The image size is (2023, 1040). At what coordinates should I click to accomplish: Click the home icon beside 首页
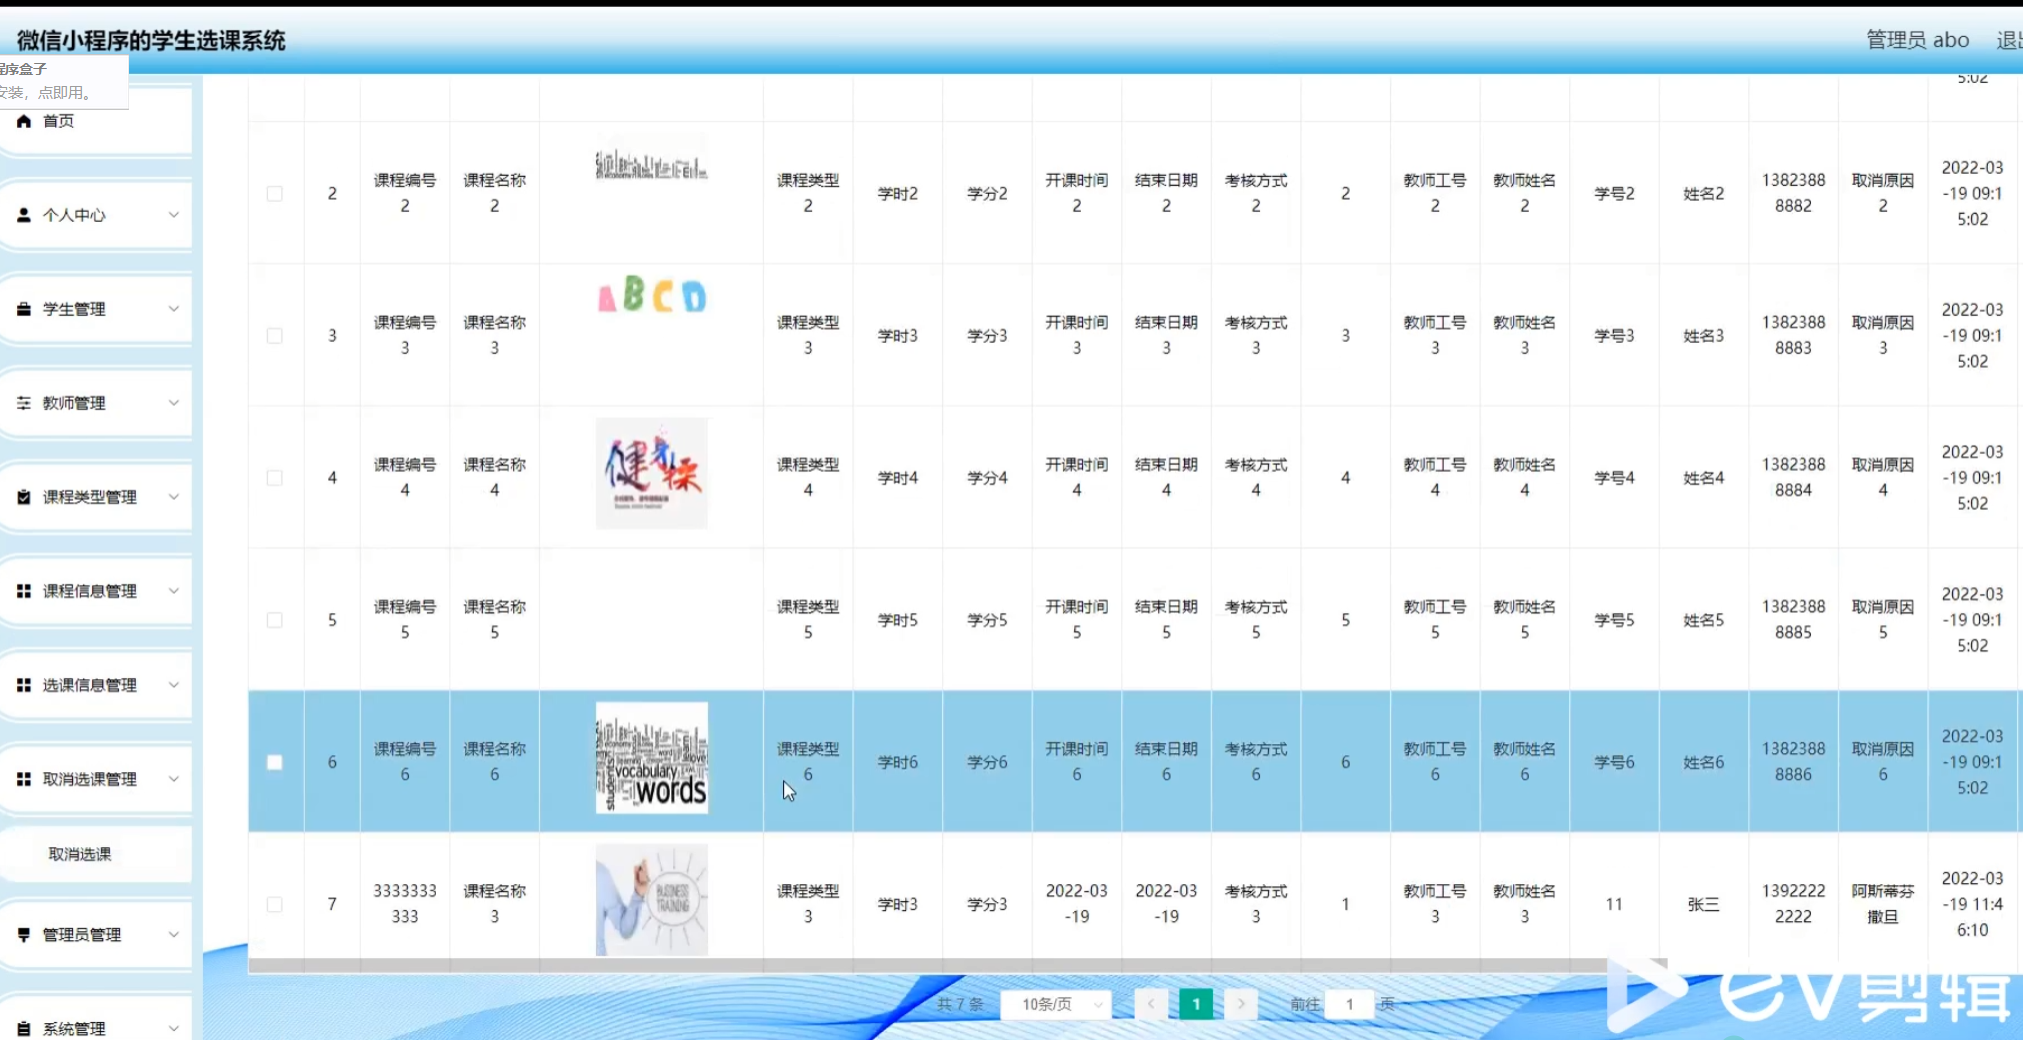[x=24, y=121]
